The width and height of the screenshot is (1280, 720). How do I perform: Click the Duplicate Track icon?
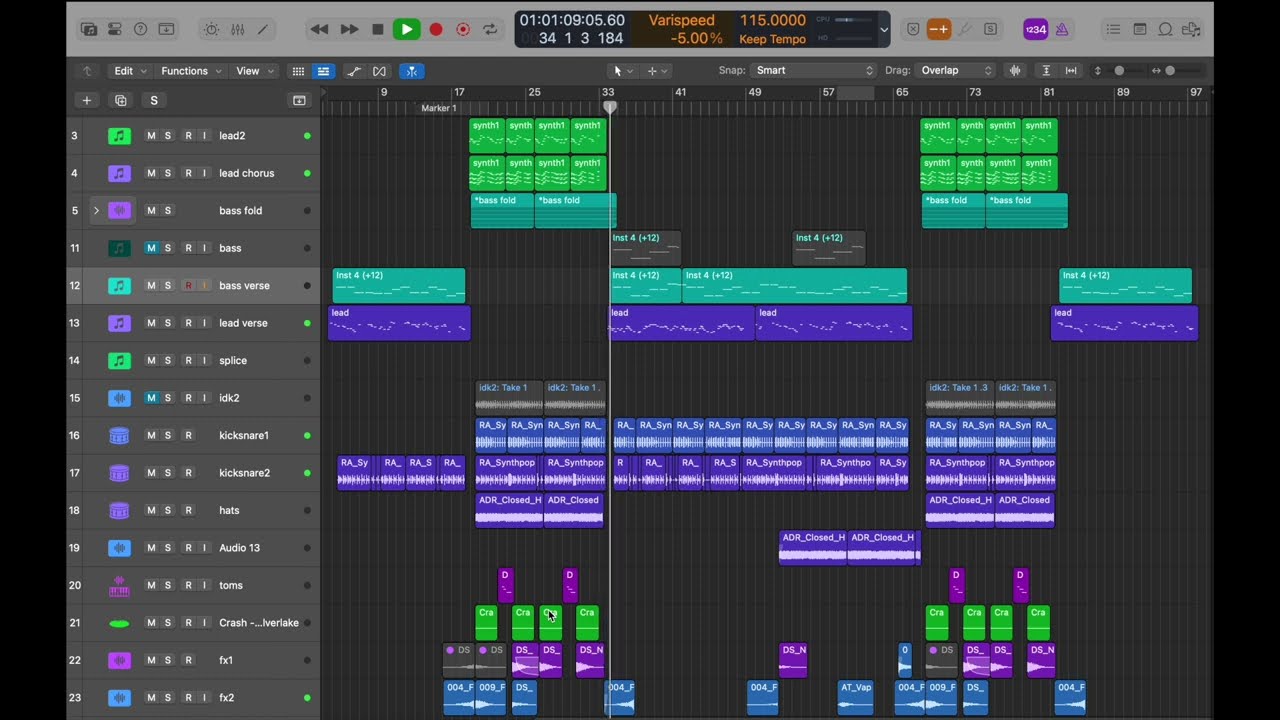[121, 100]
